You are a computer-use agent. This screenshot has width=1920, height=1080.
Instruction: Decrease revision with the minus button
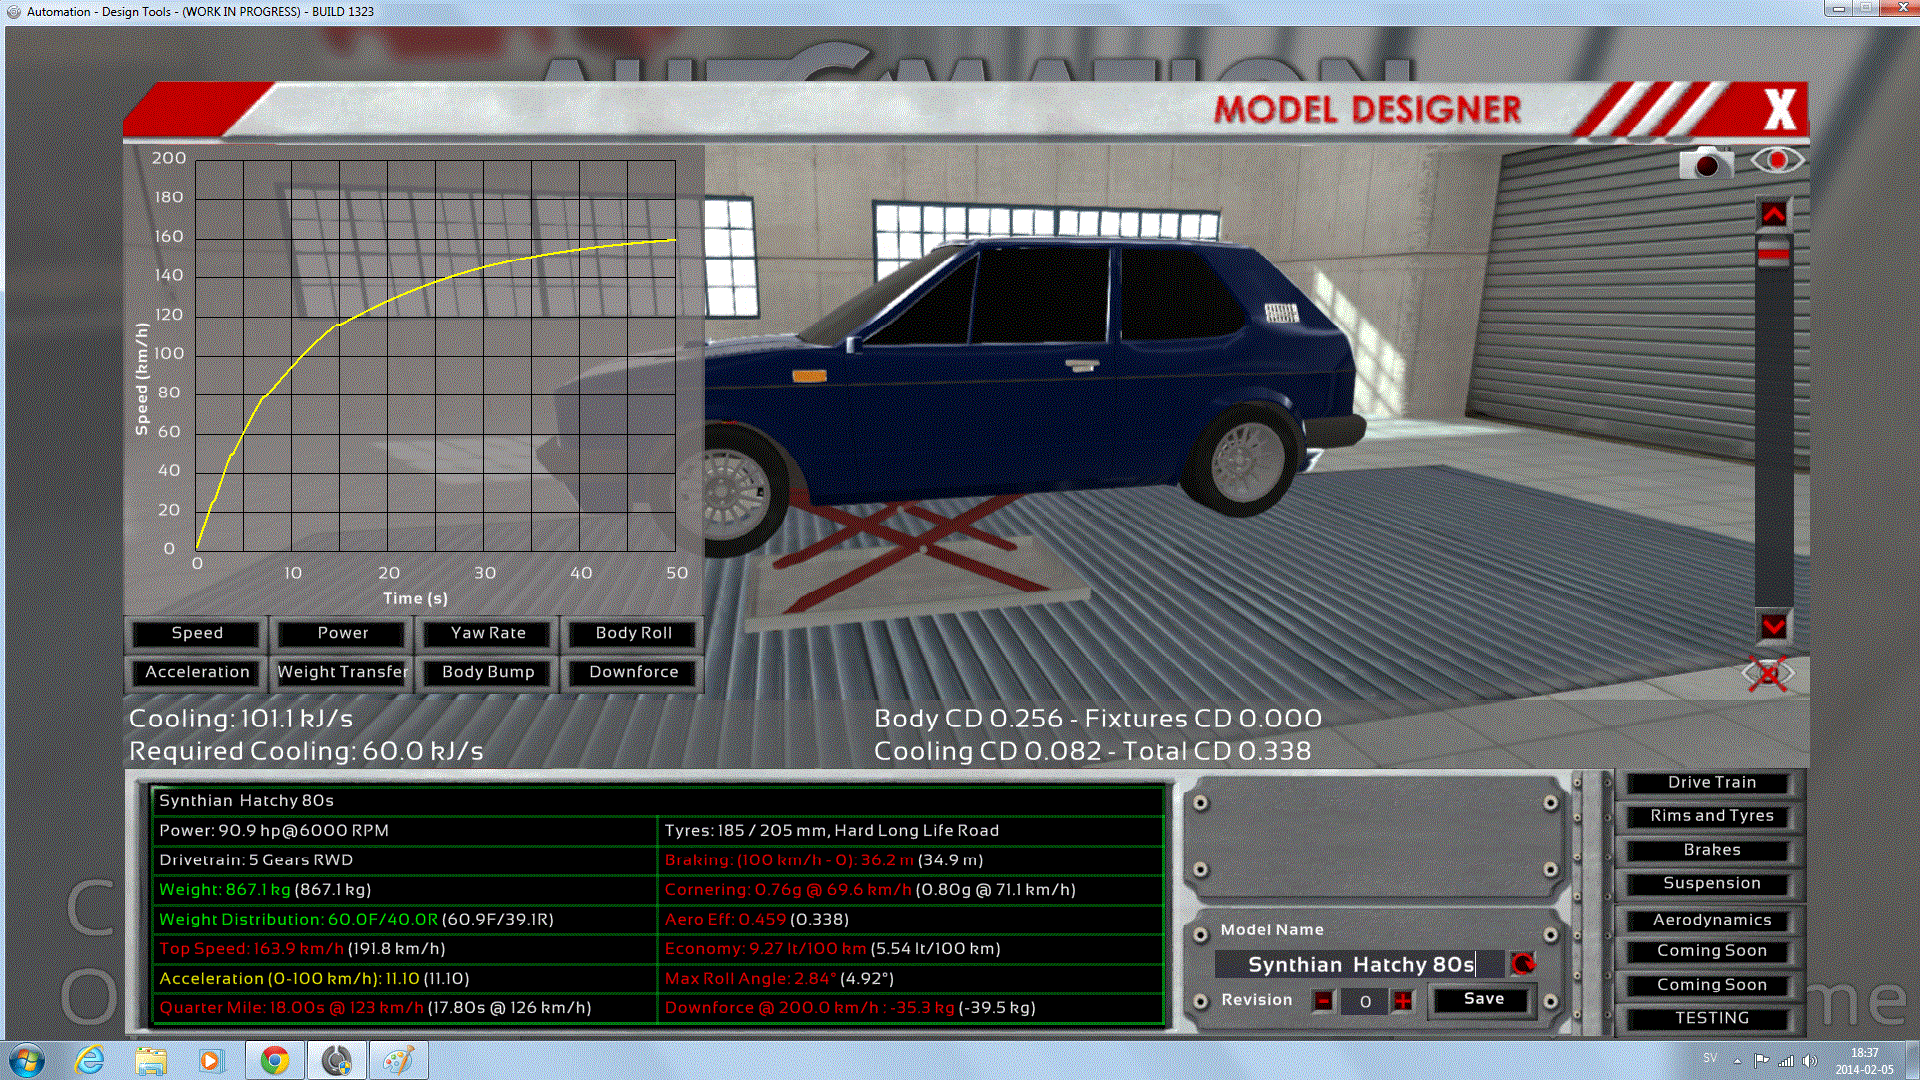pyautogui.click(x=1323, y=1000)
